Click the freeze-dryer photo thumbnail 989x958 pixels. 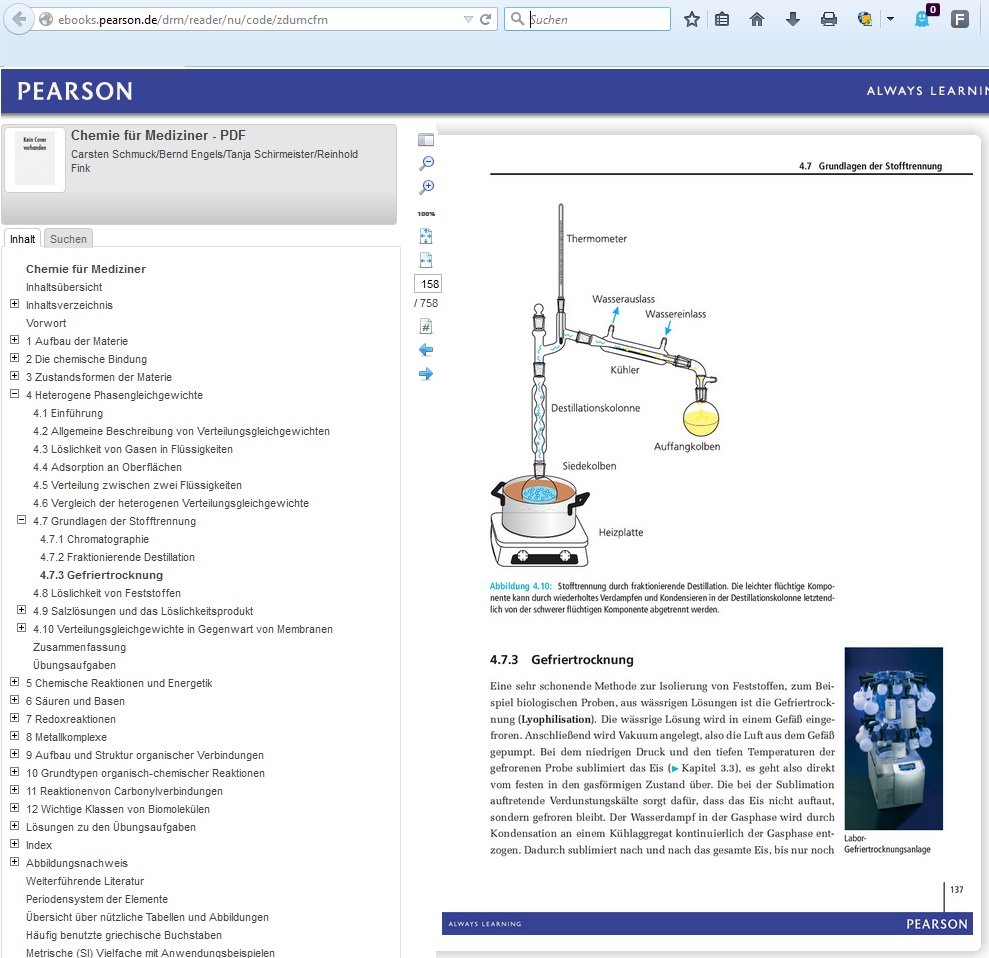click(x=893, y=738)
